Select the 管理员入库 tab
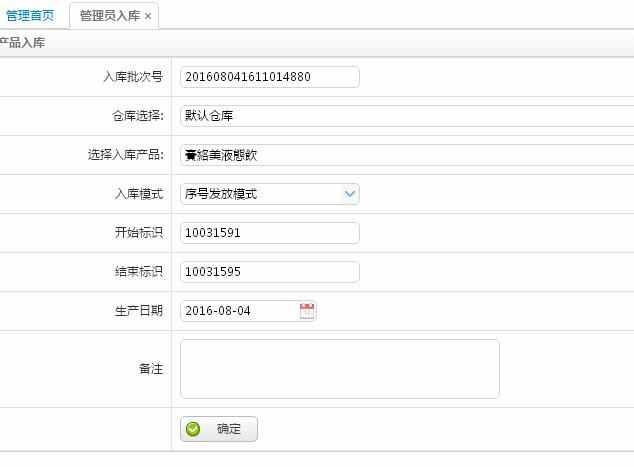Screen dimensions: 634x467 point(109,16)
